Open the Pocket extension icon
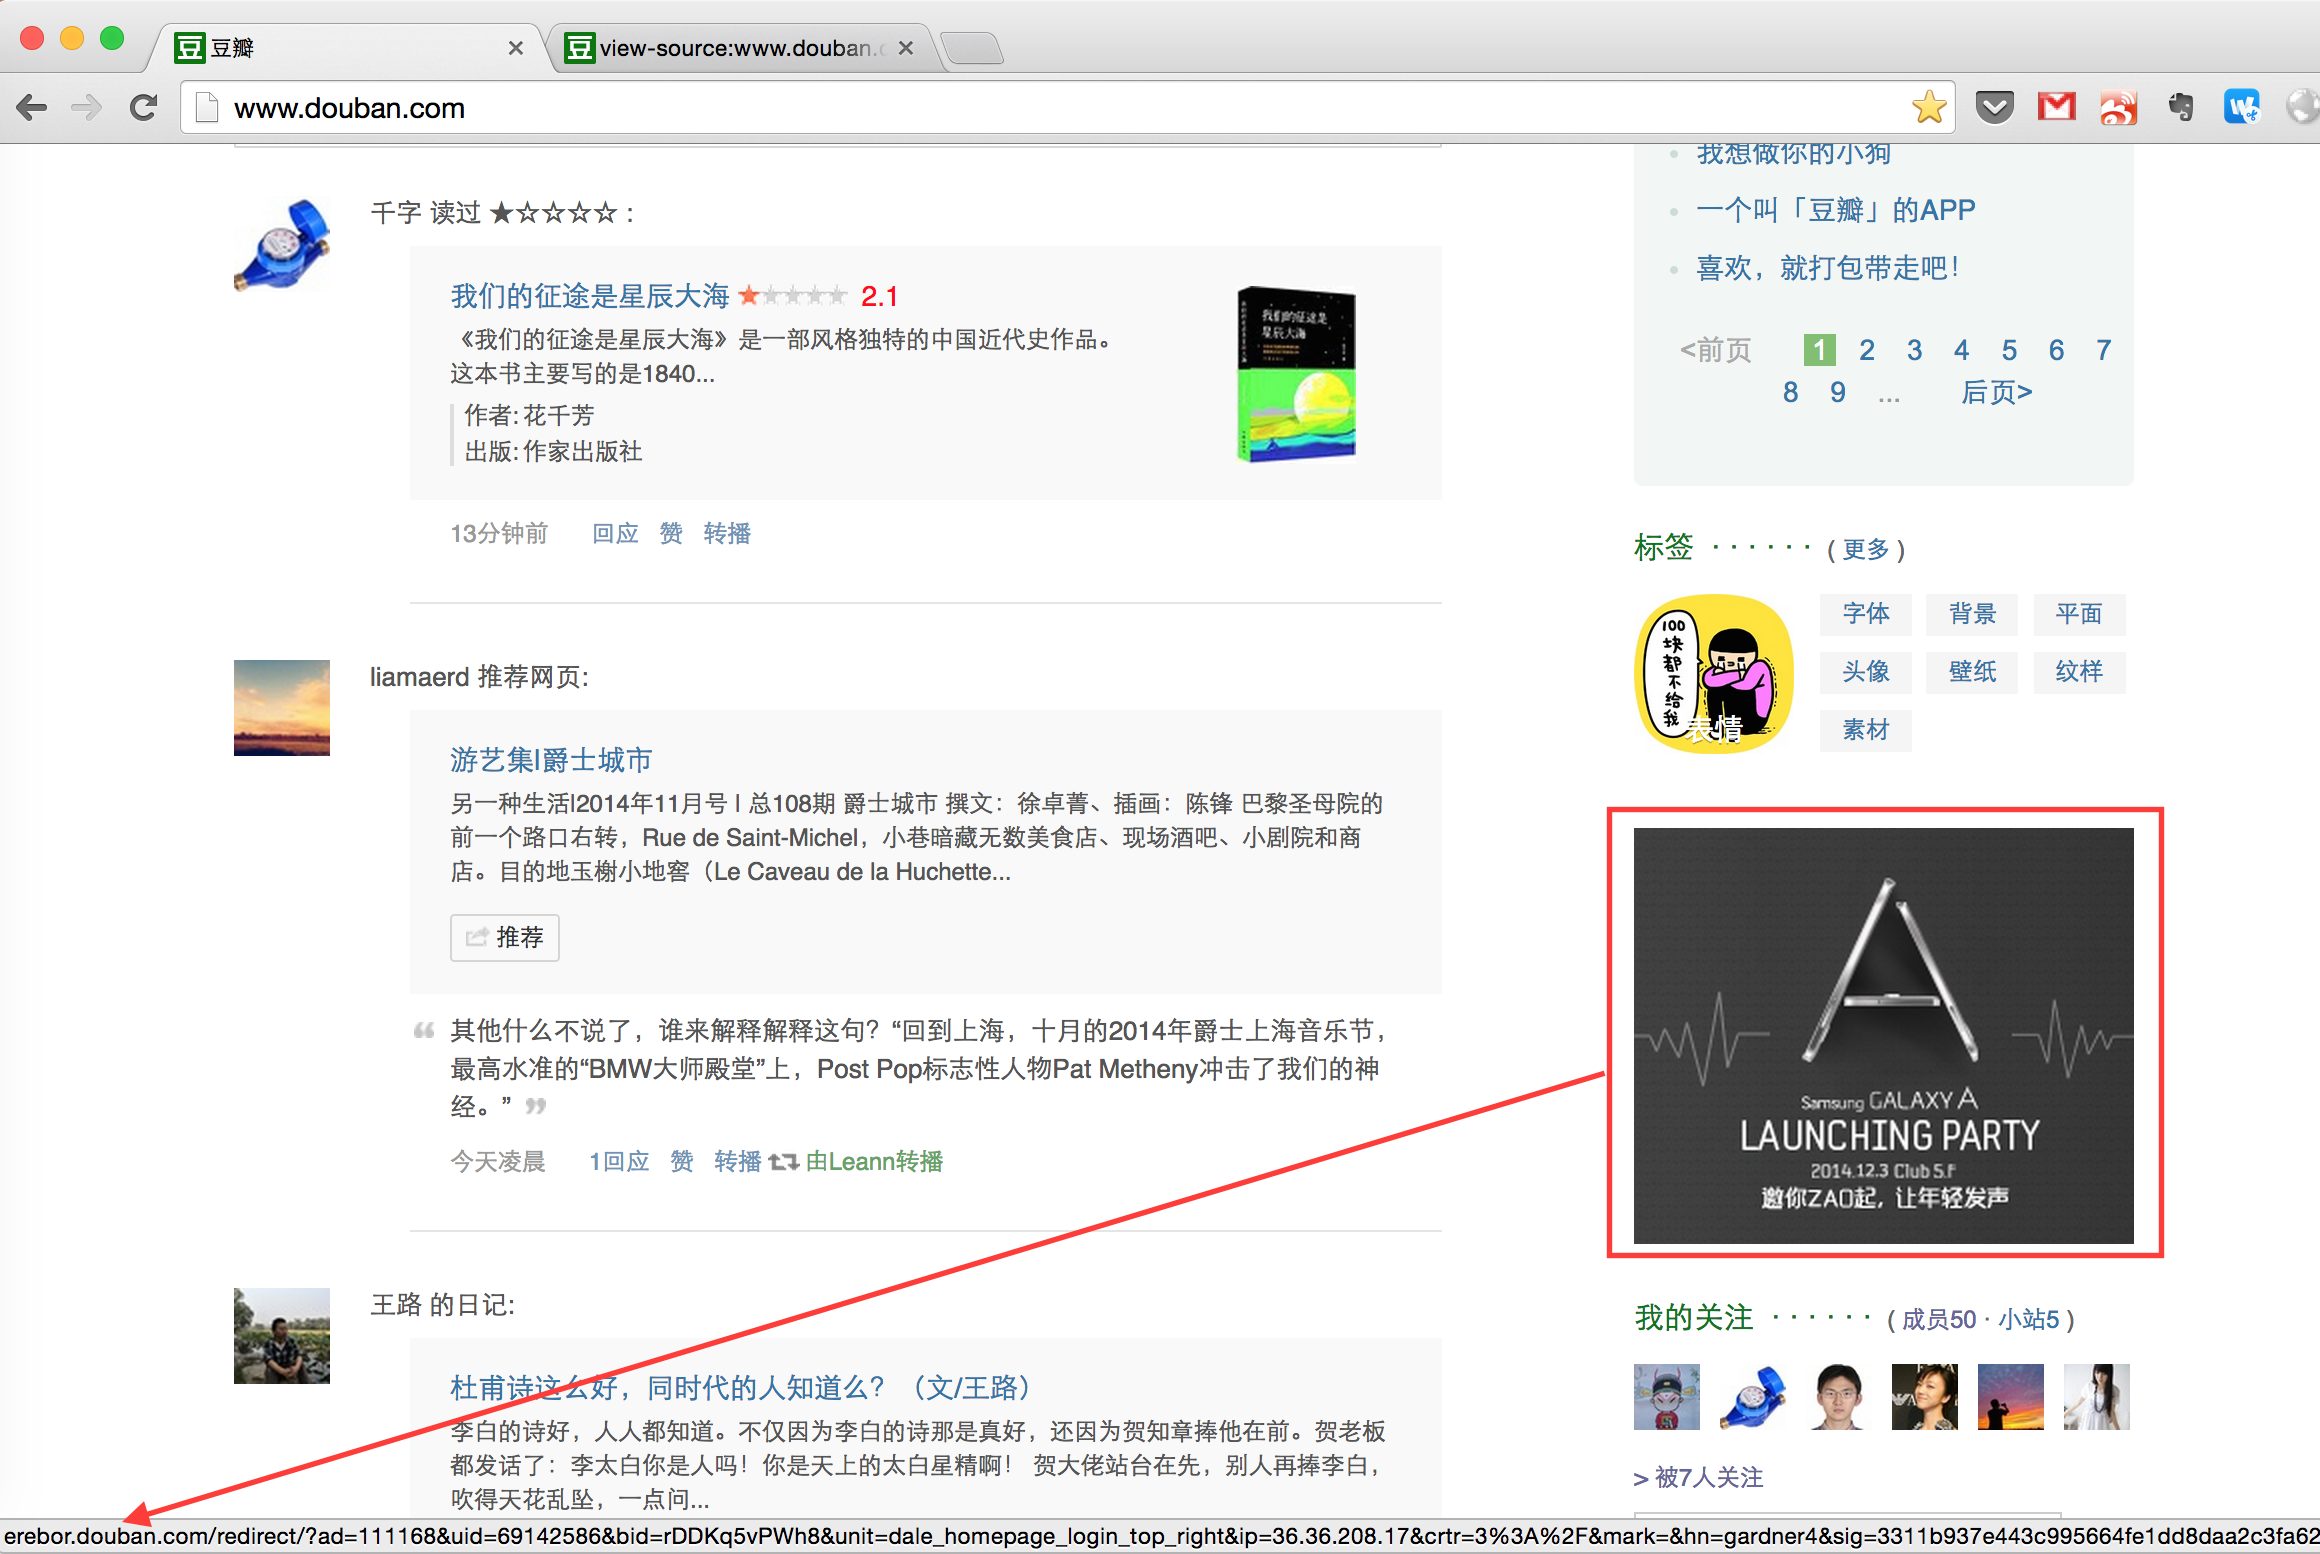 1994,107
